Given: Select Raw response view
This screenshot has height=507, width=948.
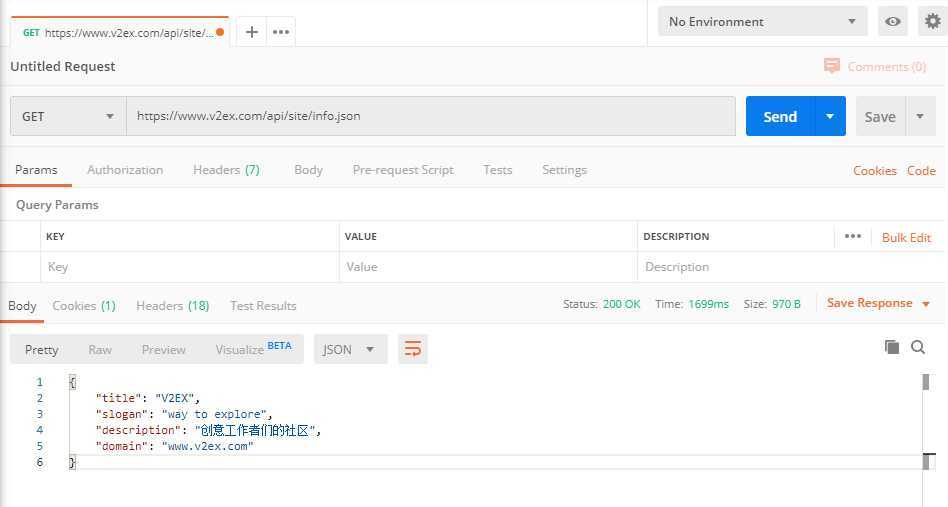Looking at the screenshot, I should [x=100, y=349].
